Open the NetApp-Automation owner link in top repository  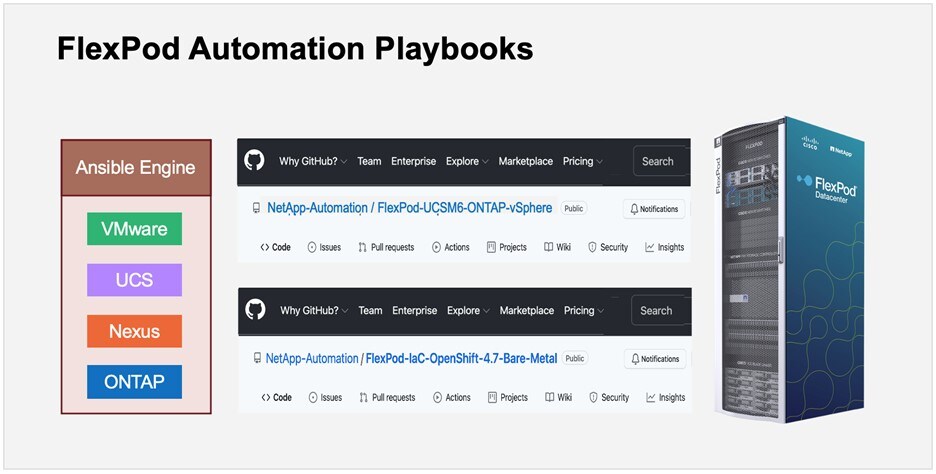pyautogui.click(x=311, y=208)
